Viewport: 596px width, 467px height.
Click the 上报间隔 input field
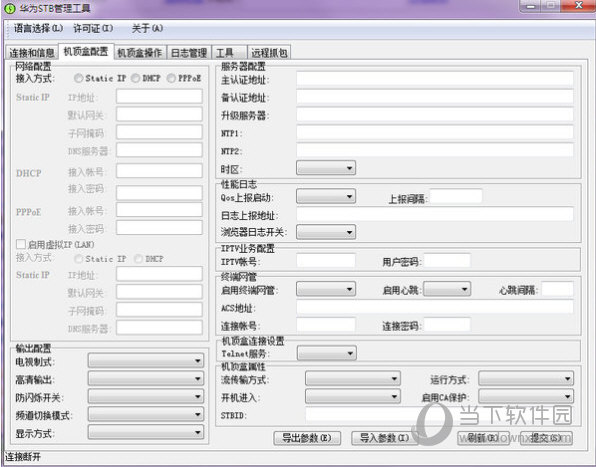coord(456,196)
